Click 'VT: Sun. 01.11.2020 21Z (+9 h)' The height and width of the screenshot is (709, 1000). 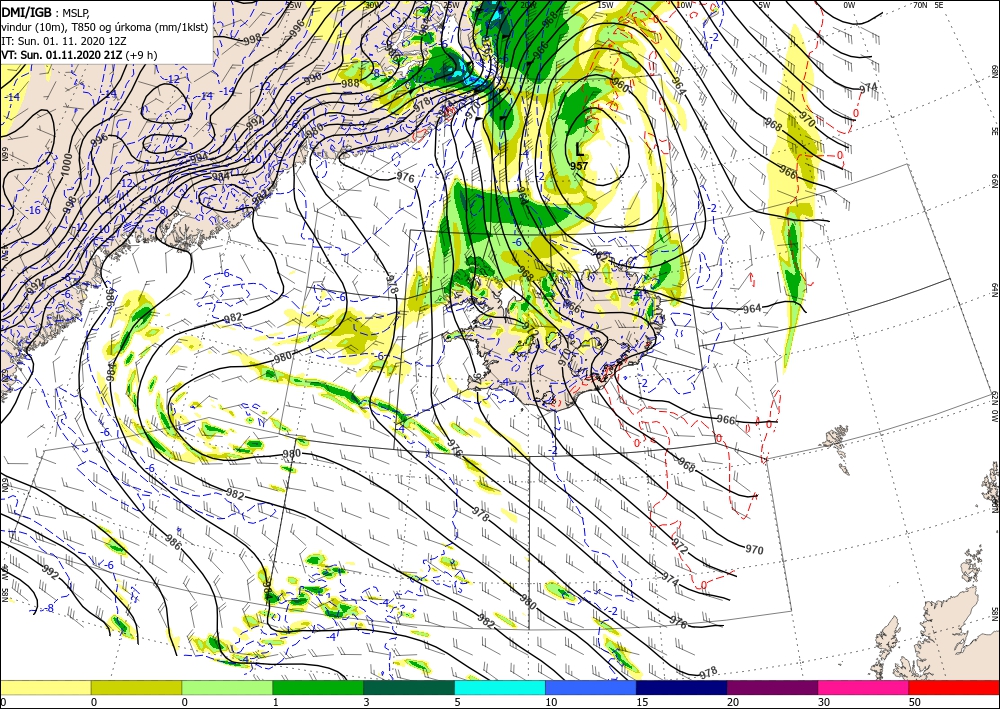click(79, 55)
